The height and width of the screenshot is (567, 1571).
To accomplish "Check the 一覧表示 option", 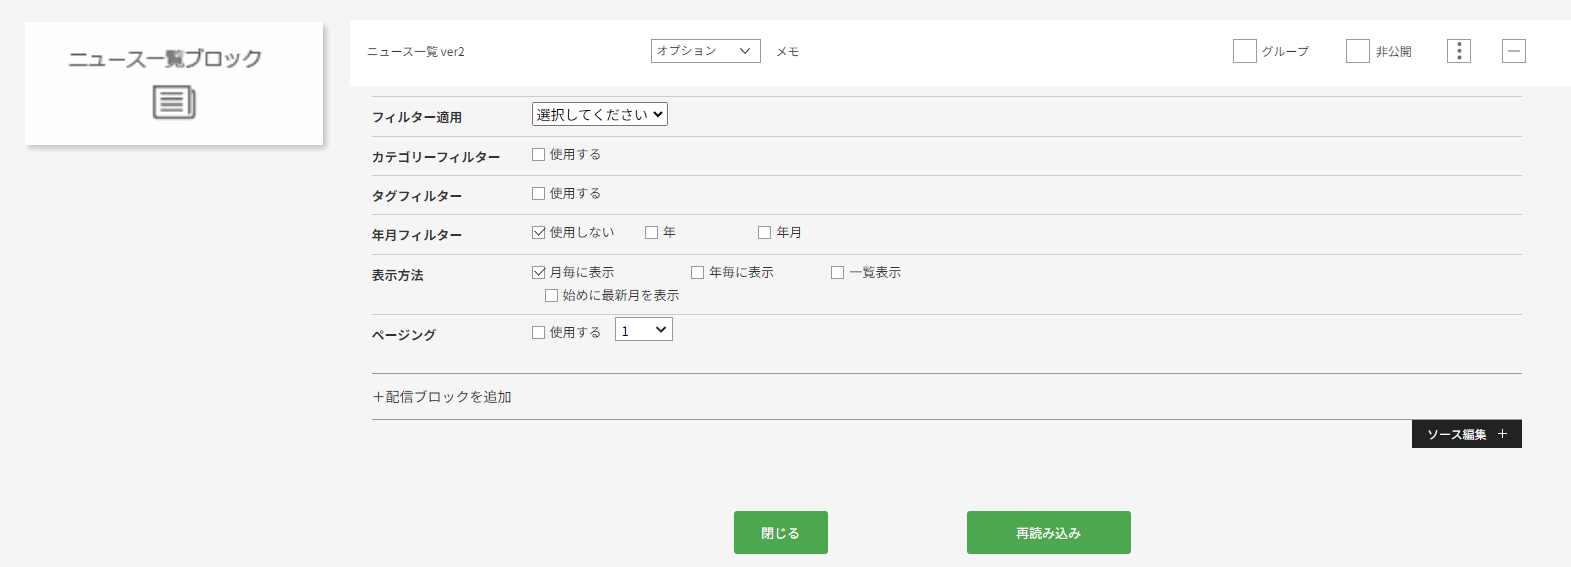I will [x=837, y=272].
